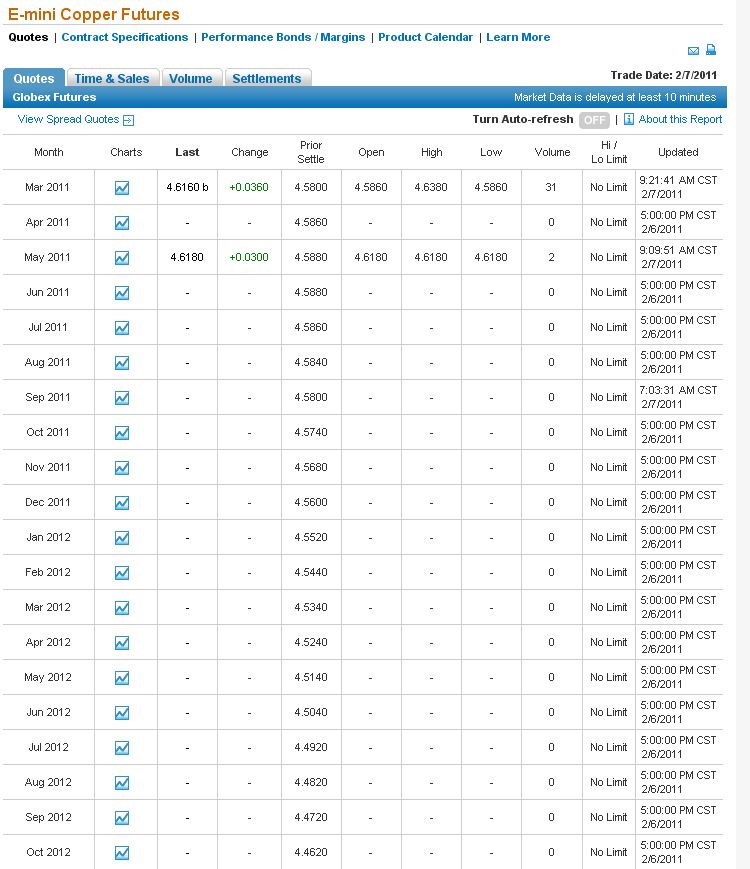Open About this Report link
This screenshot has height=869, width=750.
coord(680,119)
